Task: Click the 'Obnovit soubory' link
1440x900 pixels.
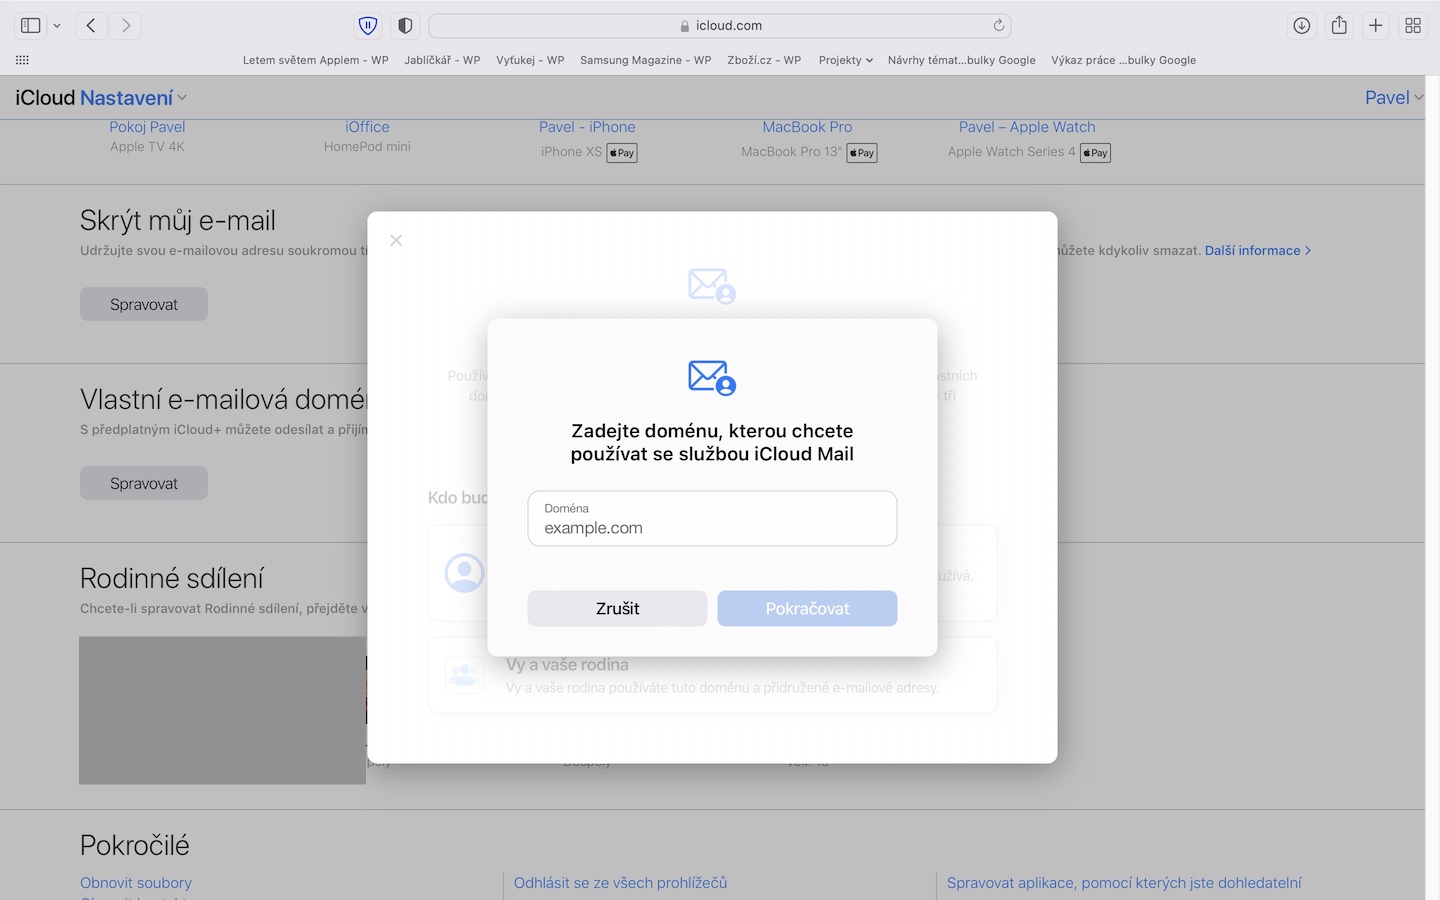Action: (x=136, y=883)
